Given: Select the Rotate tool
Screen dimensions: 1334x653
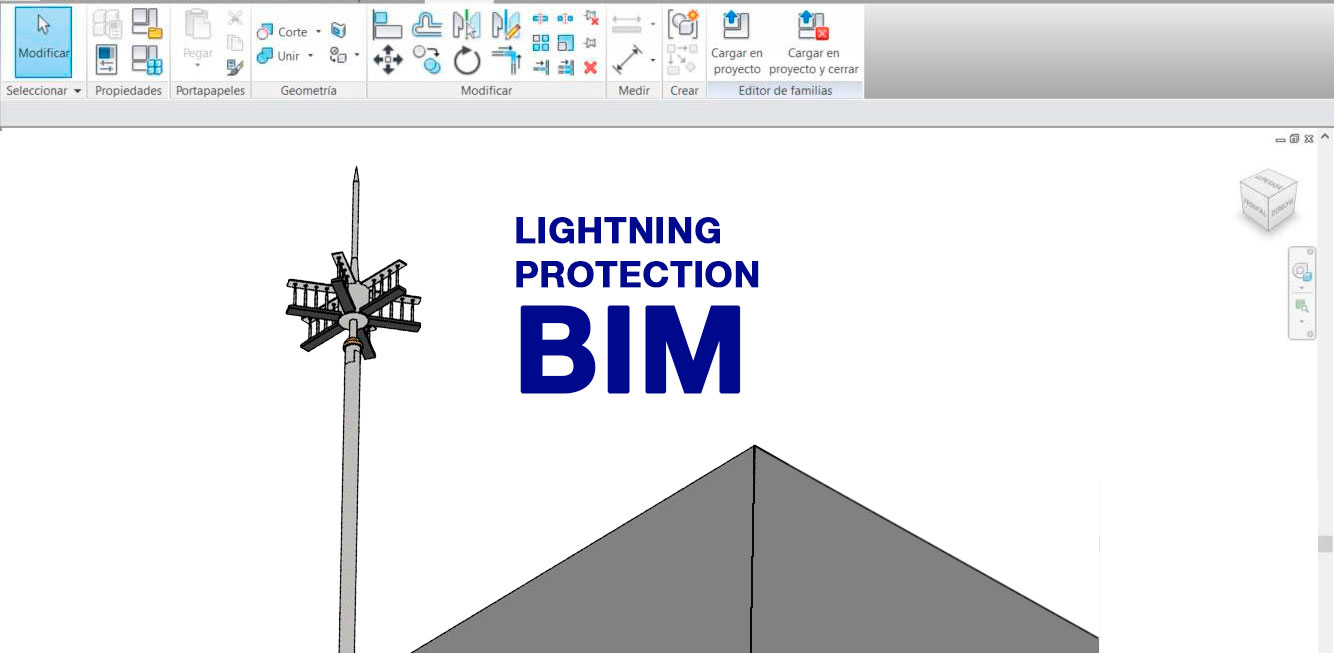Looking at the screenshot, I should 466,62.
